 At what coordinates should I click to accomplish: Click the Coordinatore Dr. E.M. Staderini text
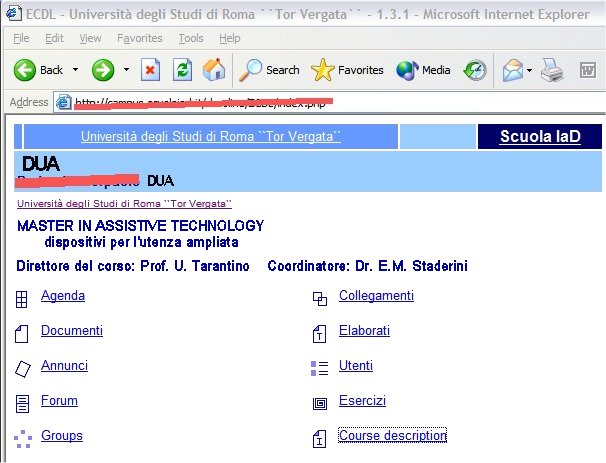point(368,266)
